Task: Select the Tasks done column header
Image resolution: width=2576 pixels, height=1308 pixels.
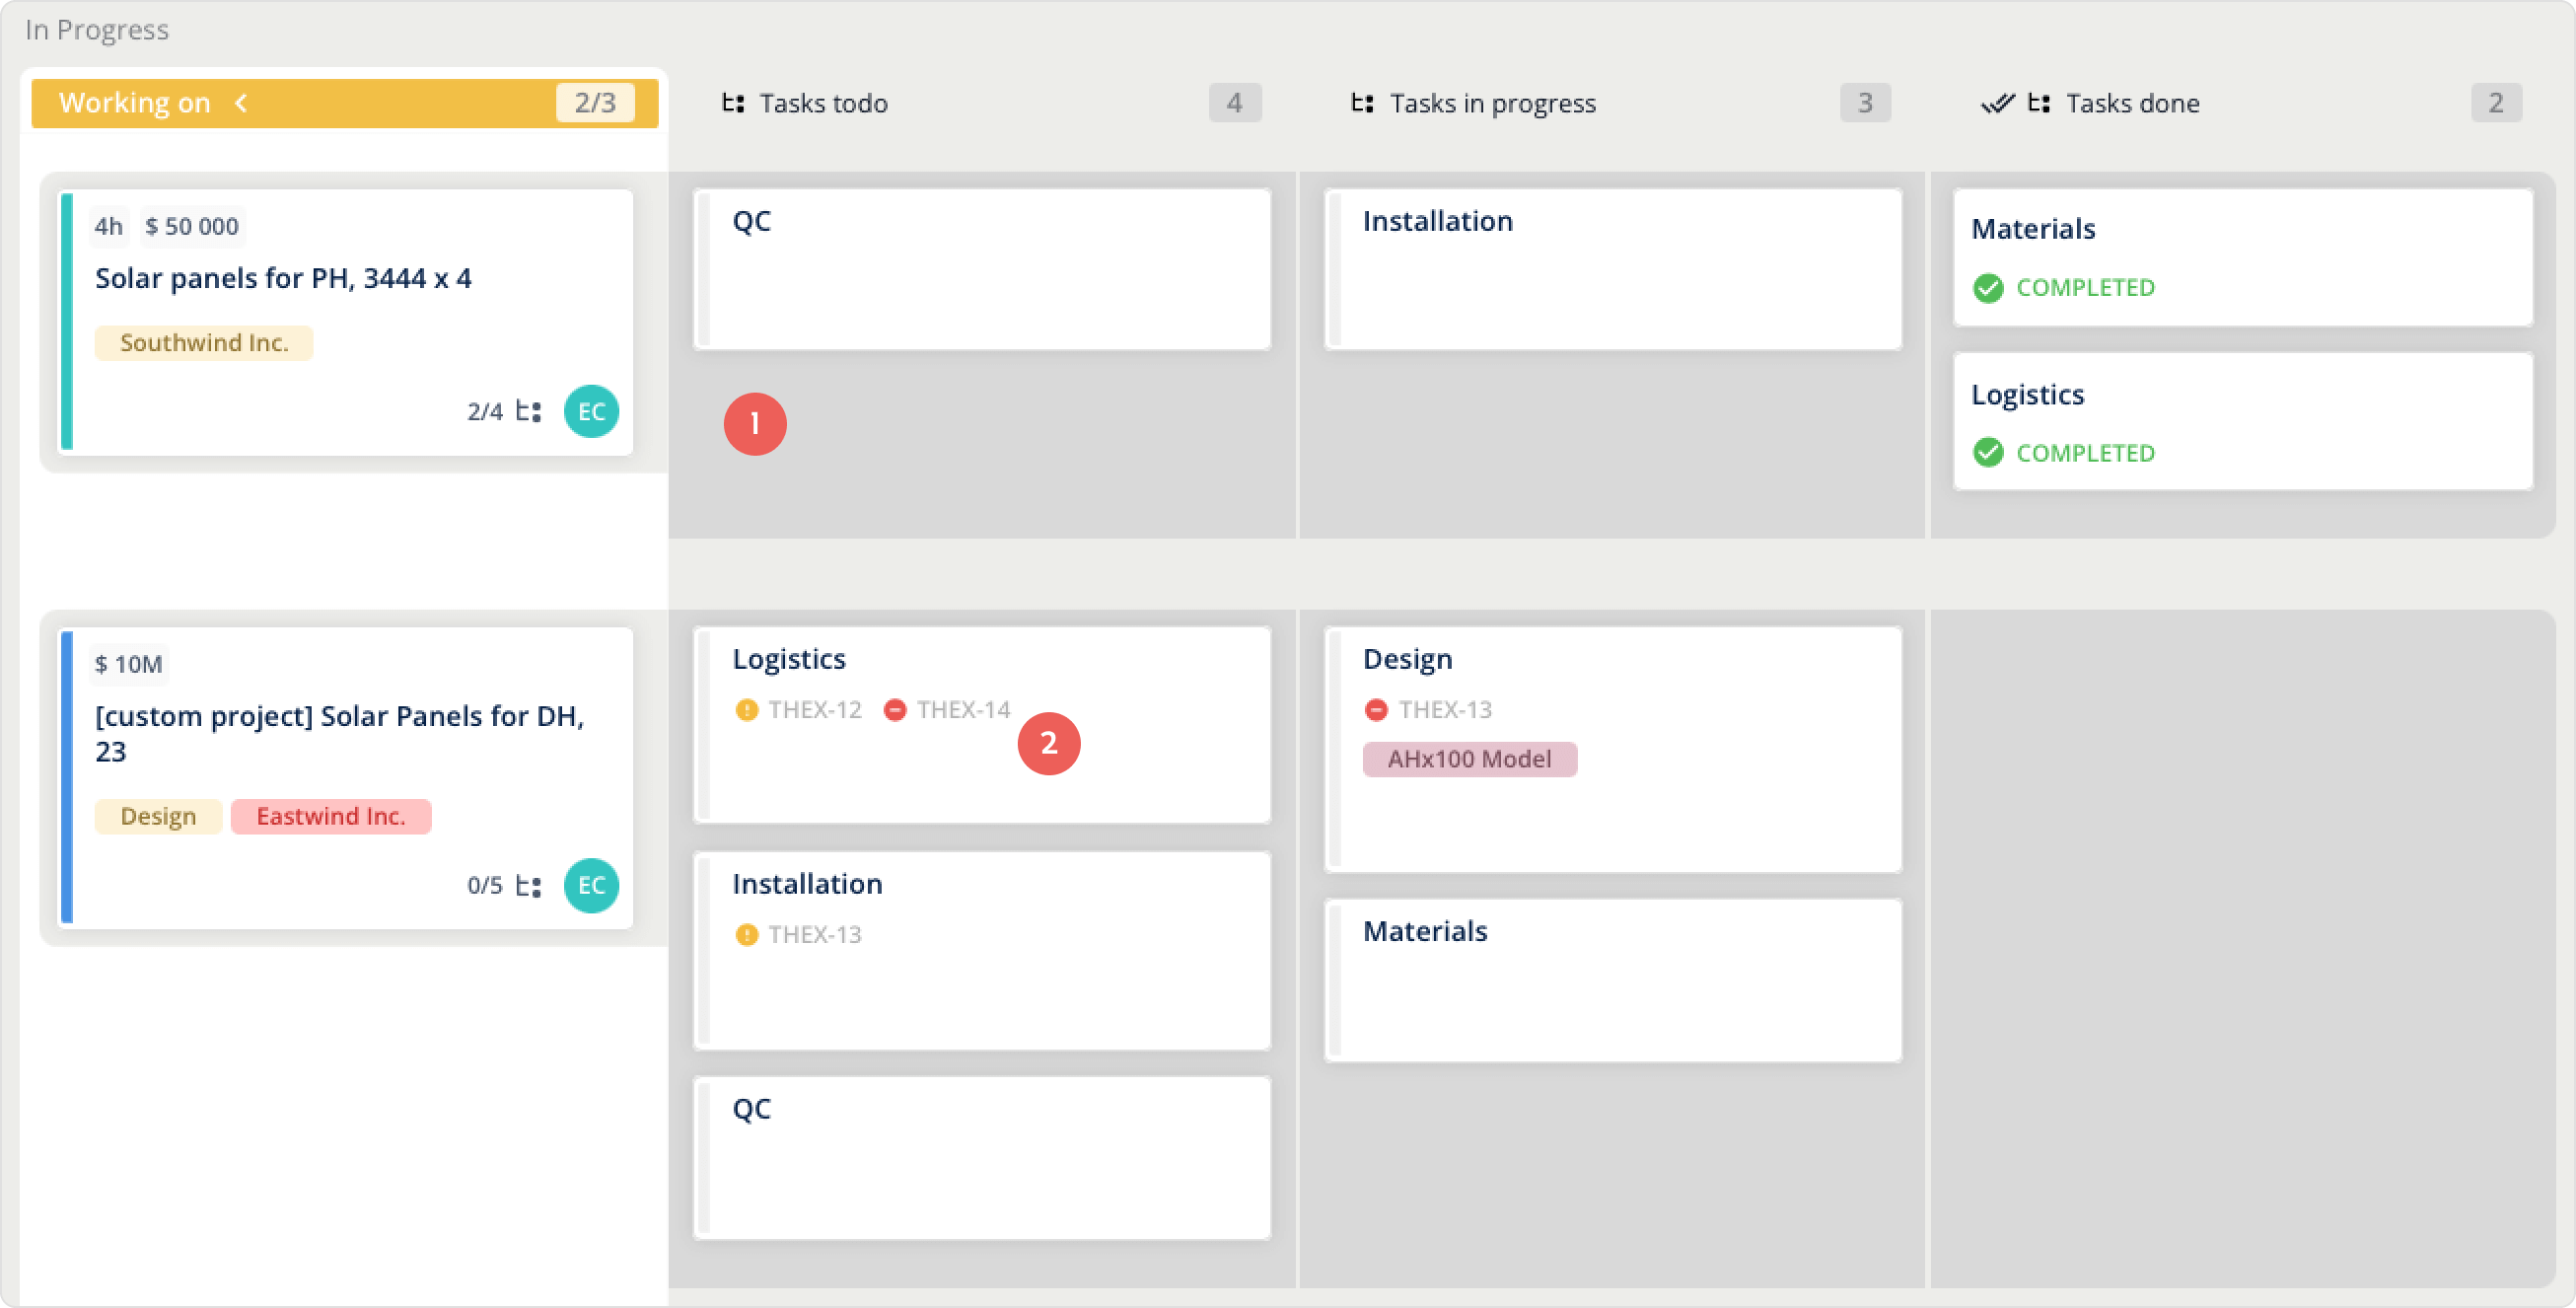Action: click(x=2132, y=103)
